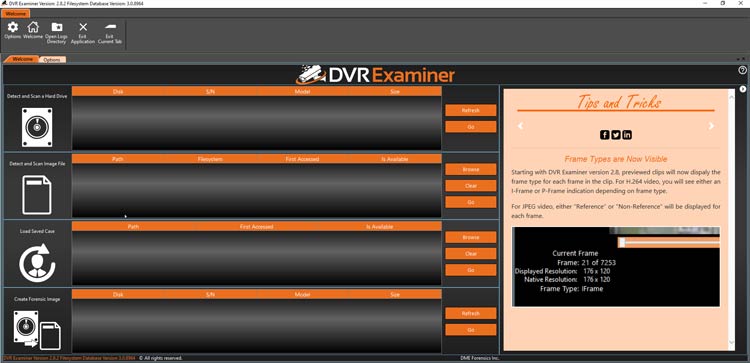The image size is (750, 363).
Task: Click Browse in Load Saved Case section
Action: click(471, 237)
